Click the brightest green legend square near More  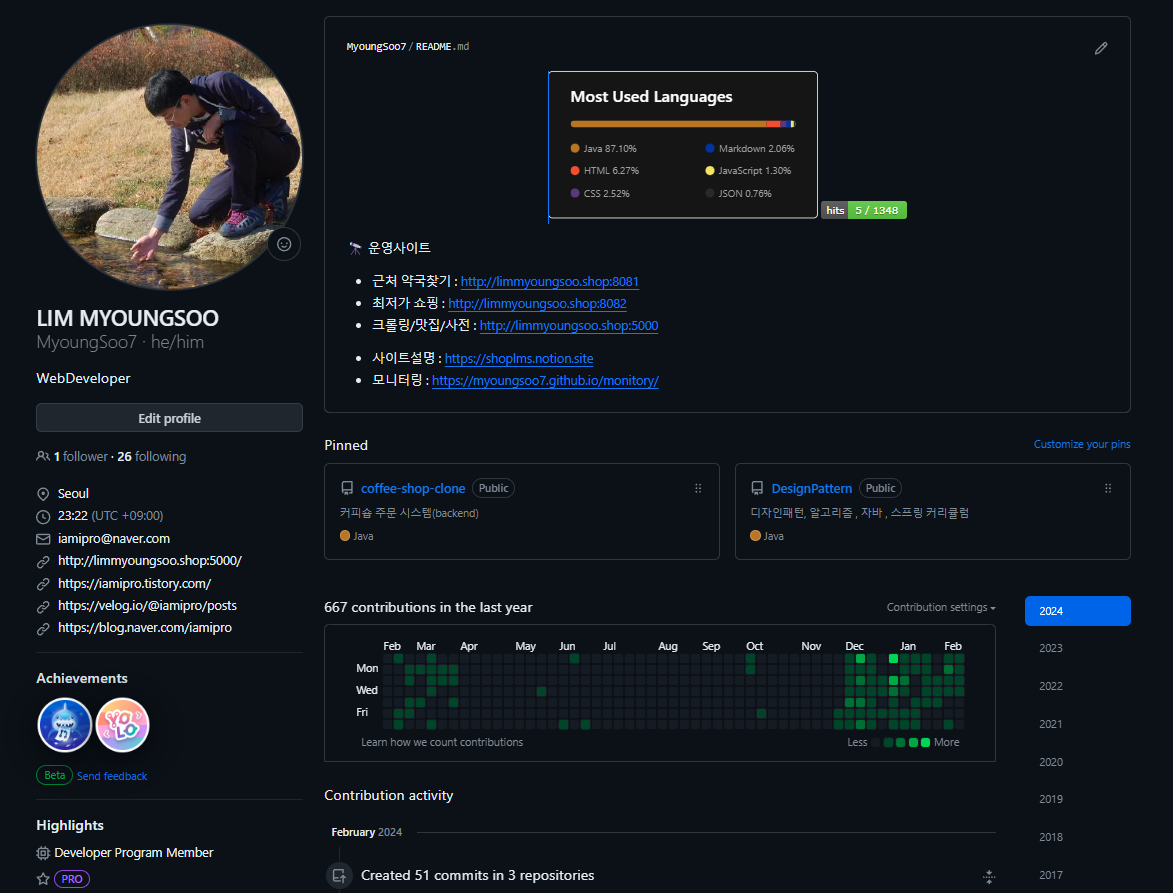click(925, 743)
